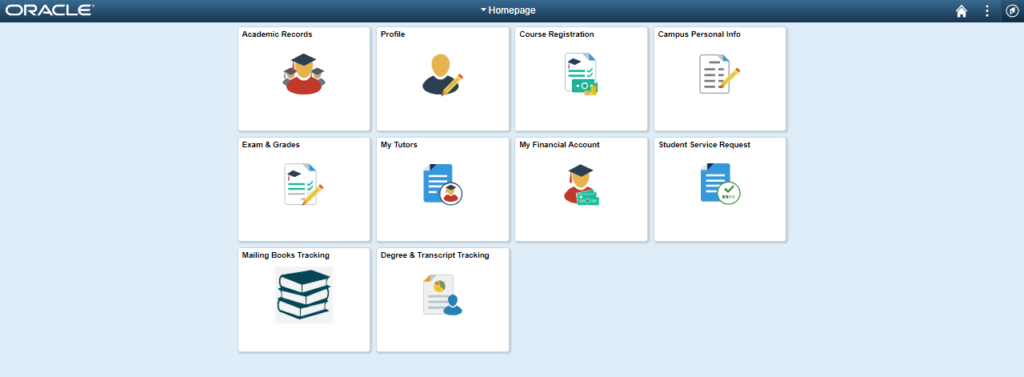Click the Mailing Books Tracking tile title
The image size is (1024, 377).
285,255
